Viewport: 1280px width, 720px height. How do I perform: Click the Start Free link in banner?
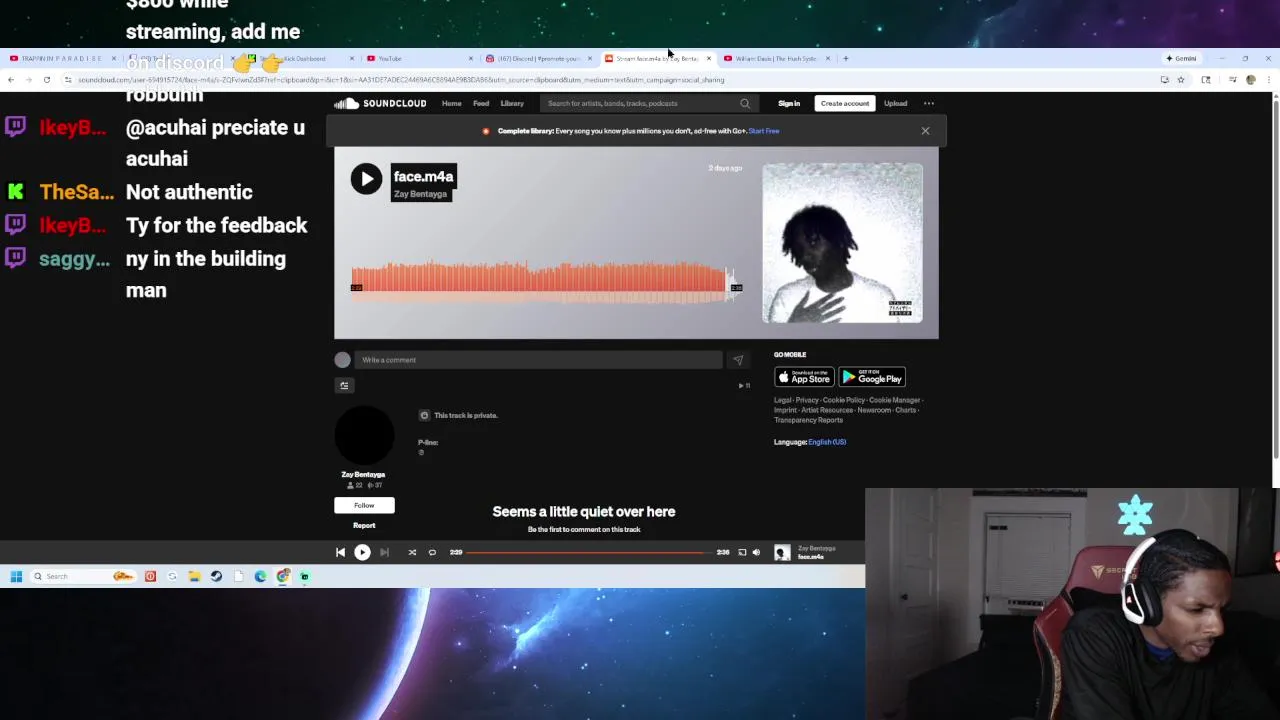point(763,131)
